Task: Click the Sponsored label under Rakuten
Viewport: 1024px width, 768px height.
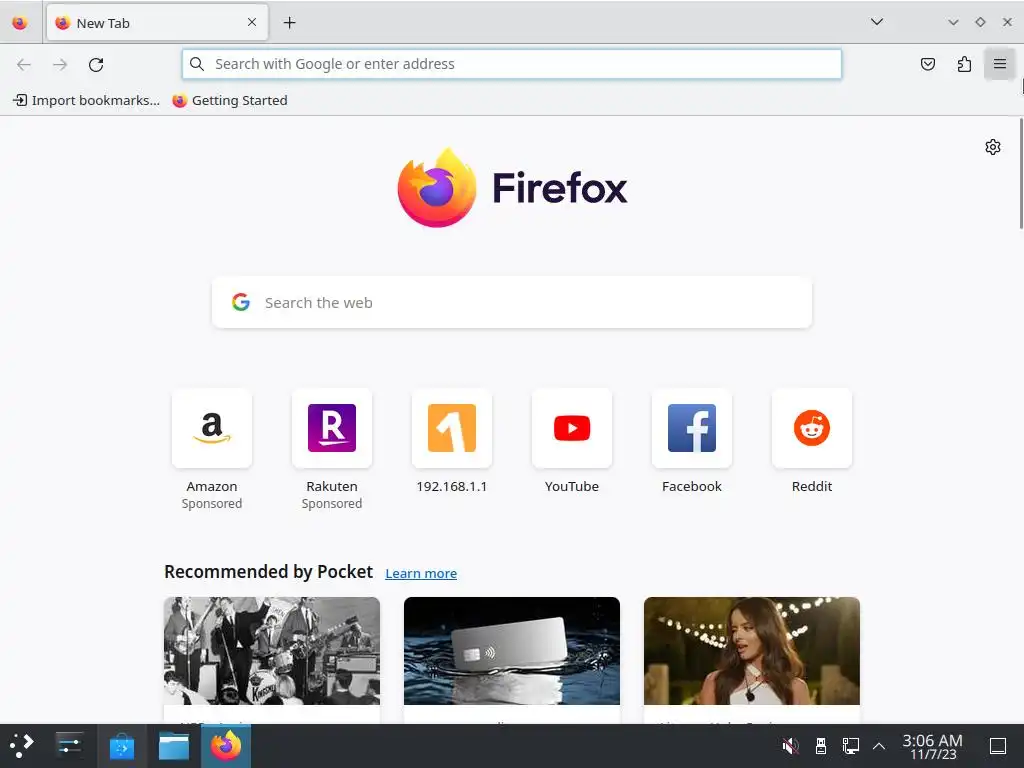Action: (332, 504)
